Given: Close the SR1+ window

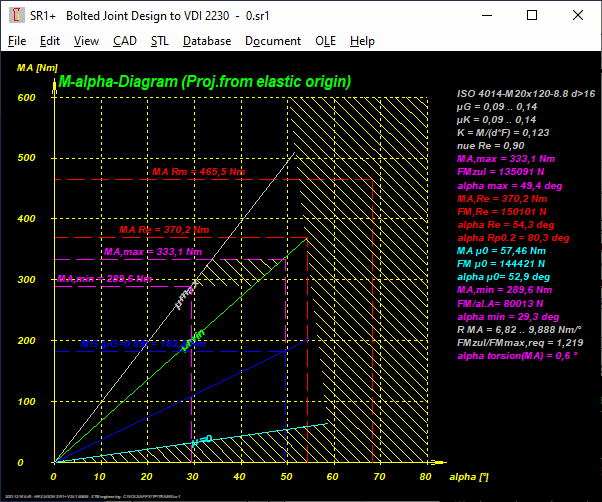Looking at the screenshot, I should [577, 16].
